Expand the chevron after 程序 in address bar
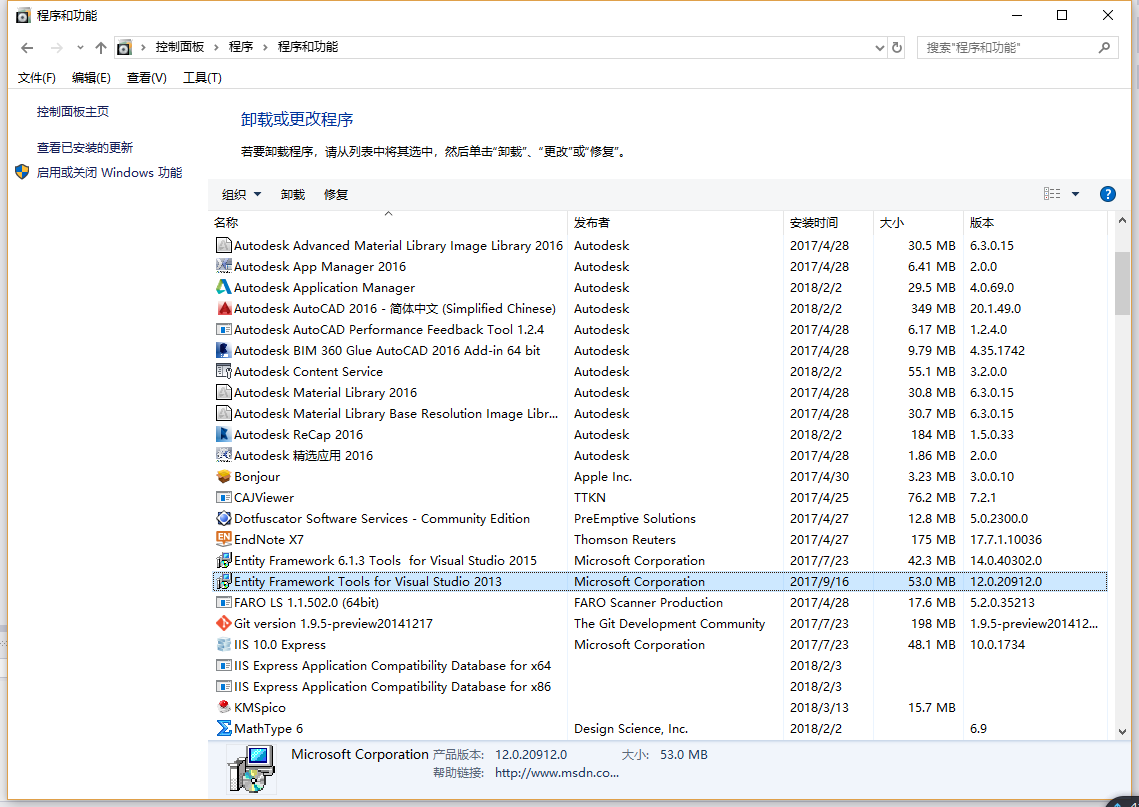The width and height of the screenshot is (1139, 807). tap(266, 47)
